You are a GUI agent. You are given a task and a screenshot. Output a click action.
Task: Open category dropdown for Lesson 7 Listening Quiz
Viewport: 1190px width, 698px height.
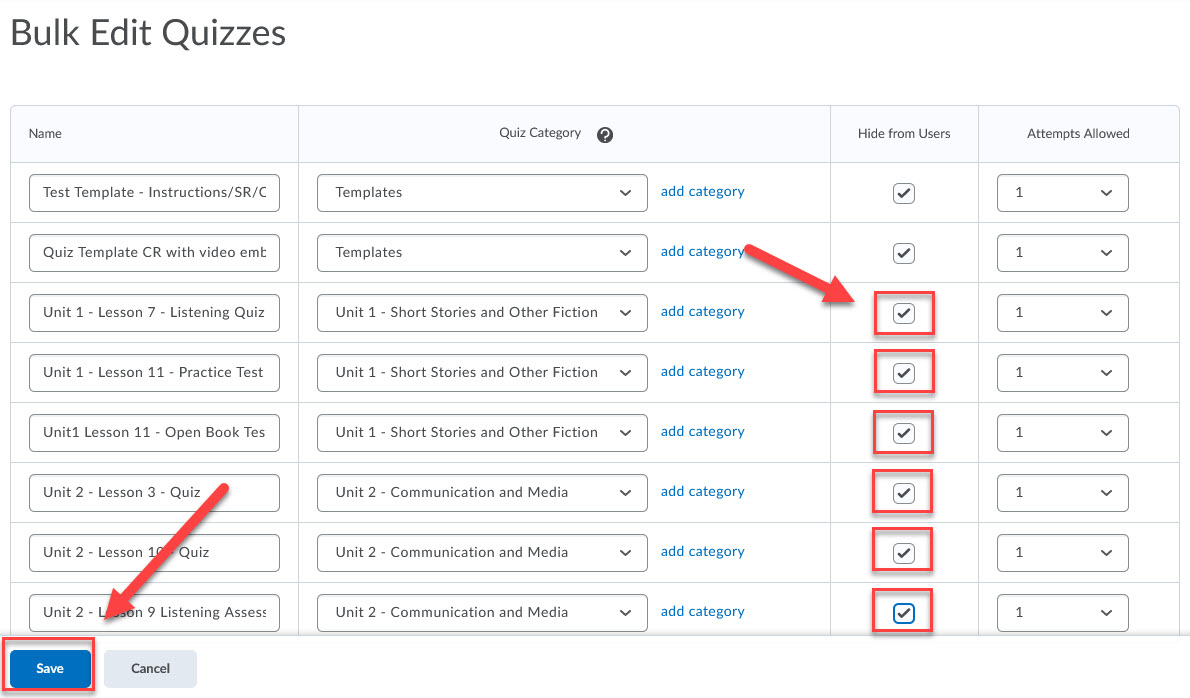pyautogui.click(x=482, y=313)
